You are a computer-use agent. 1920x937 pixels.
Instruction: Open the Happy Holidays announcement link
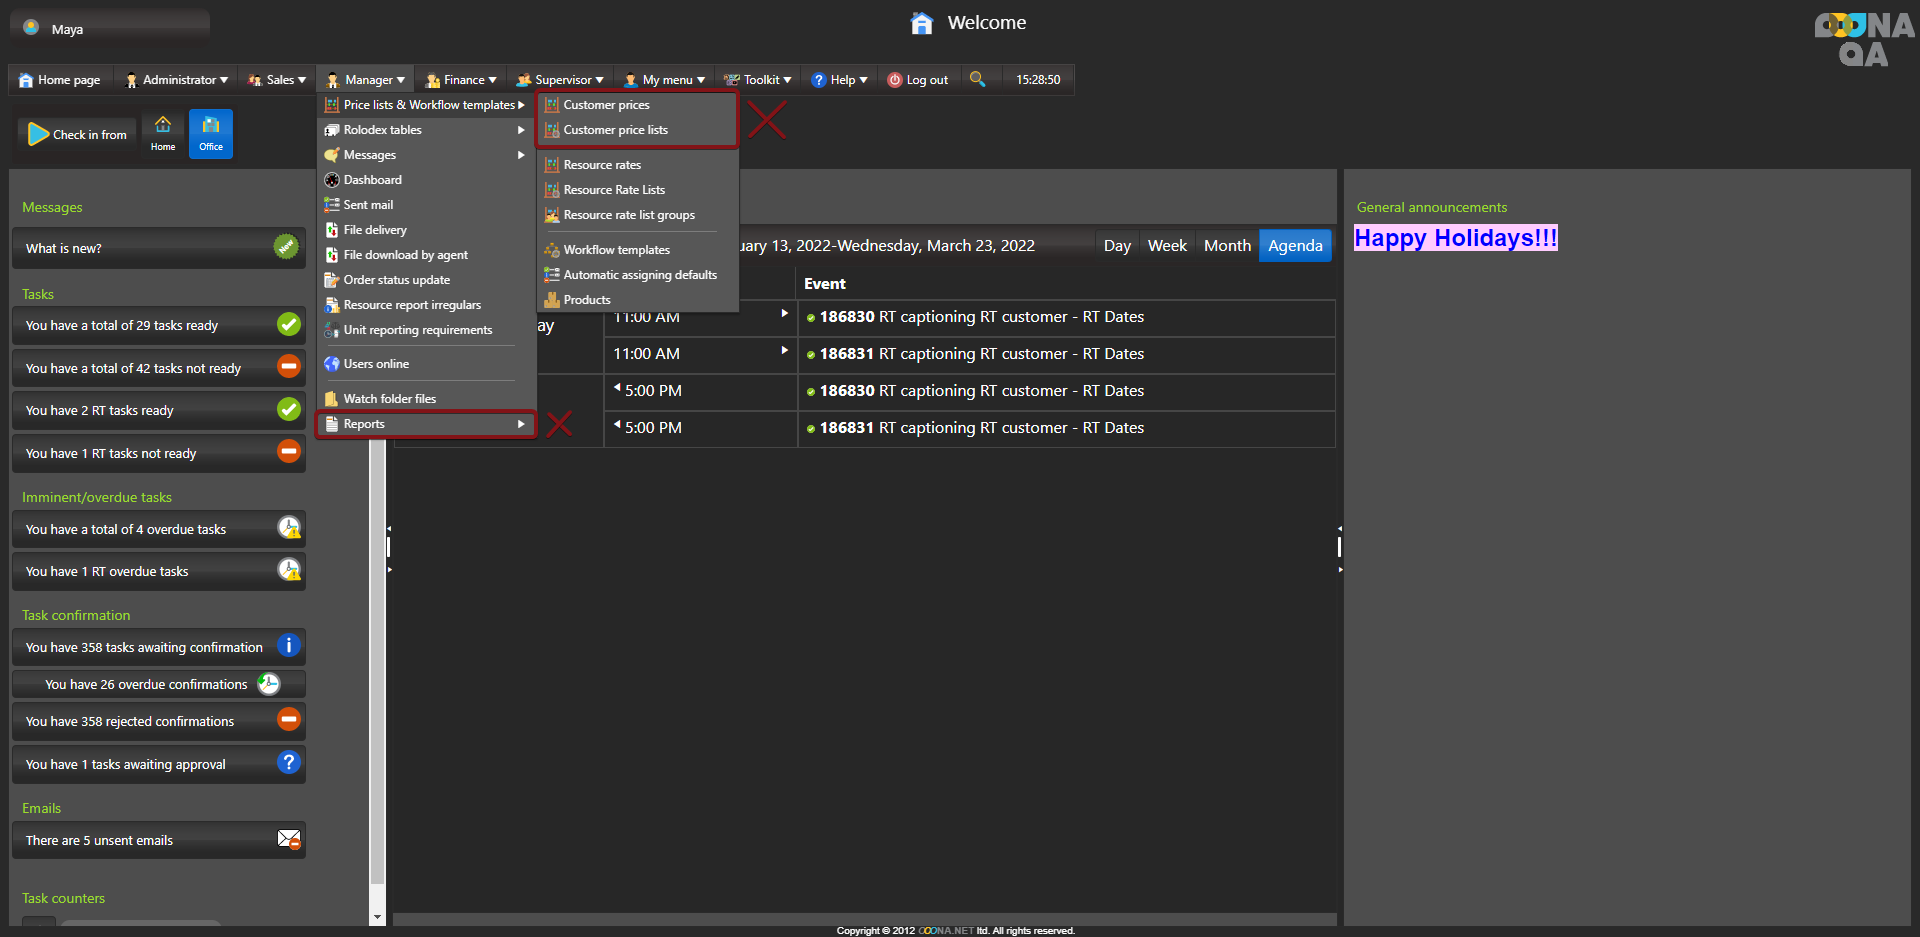click(1455, 238)
